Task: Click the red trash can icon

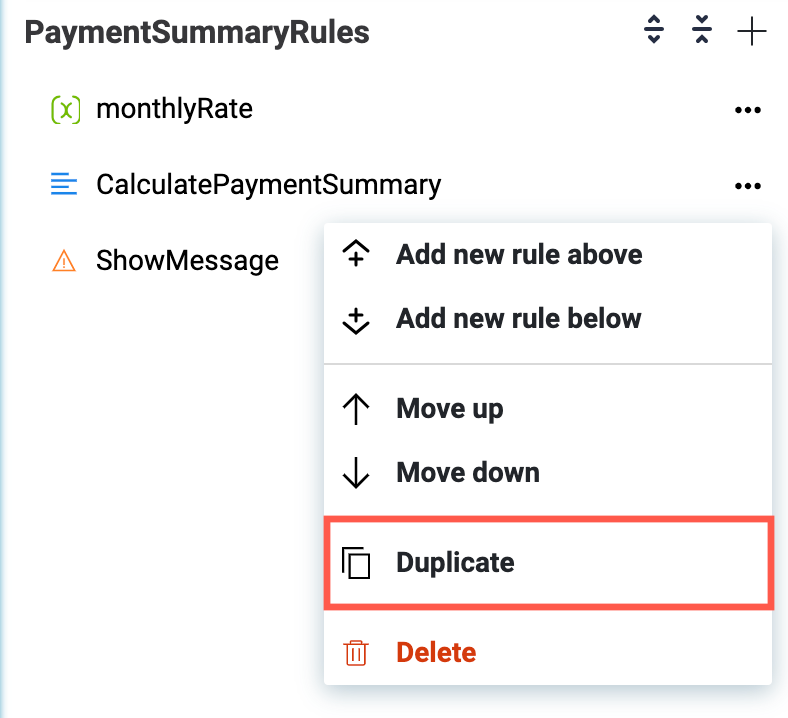Action: point(356,653)
